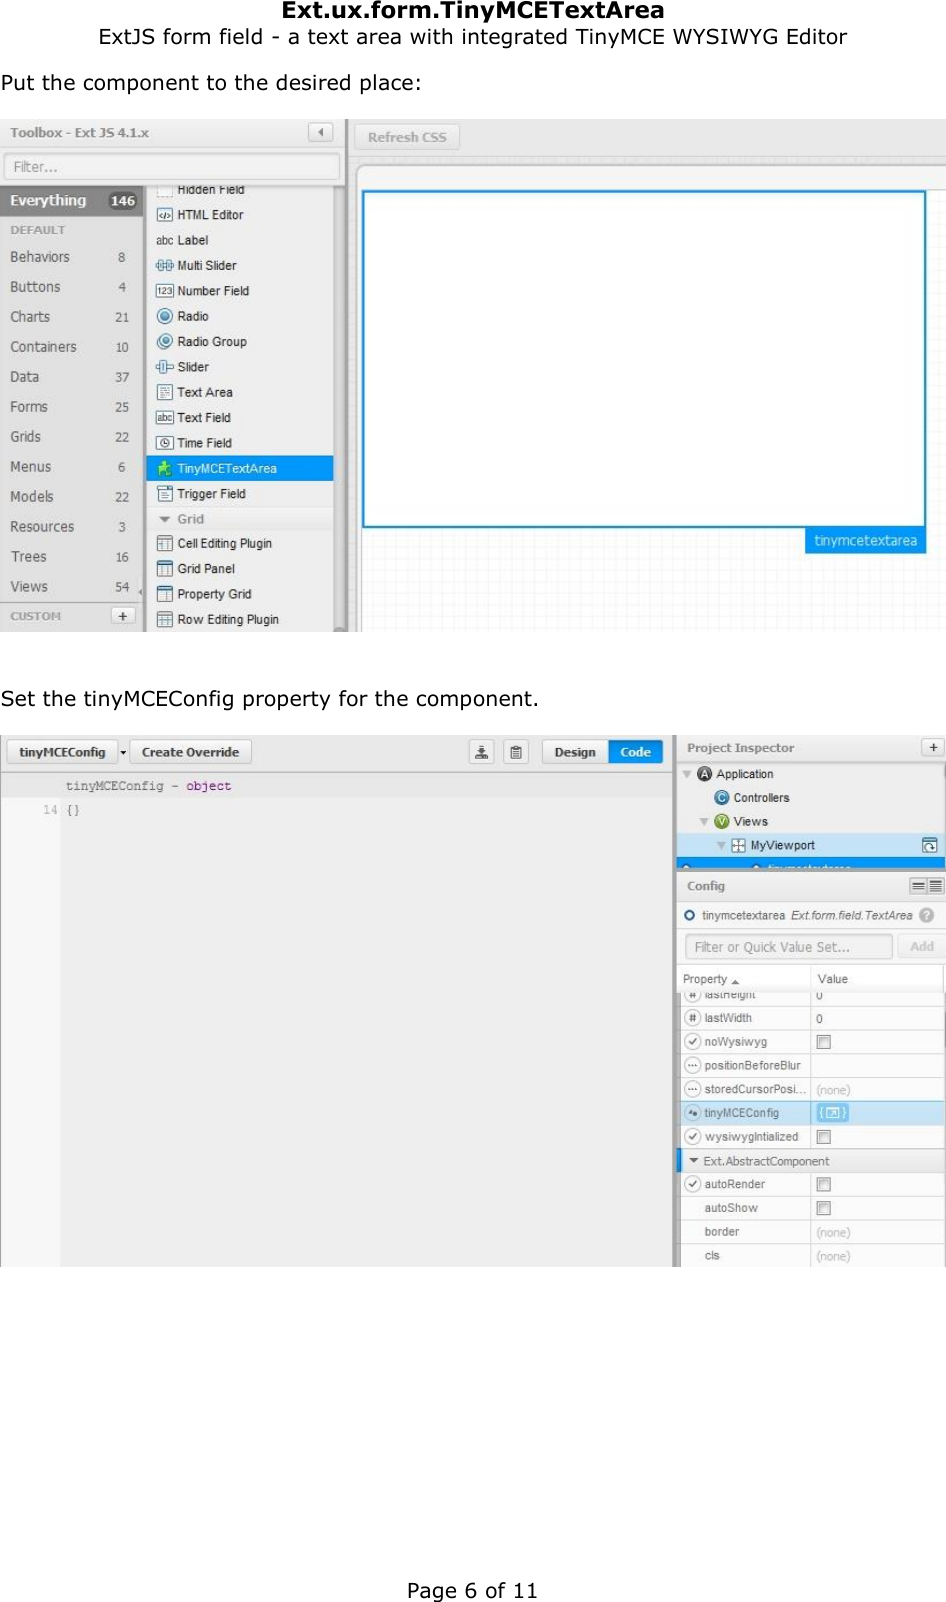Collapse the Application tree node
Viewport: 946px width, 1602px height.
click(x=687, y=774)
